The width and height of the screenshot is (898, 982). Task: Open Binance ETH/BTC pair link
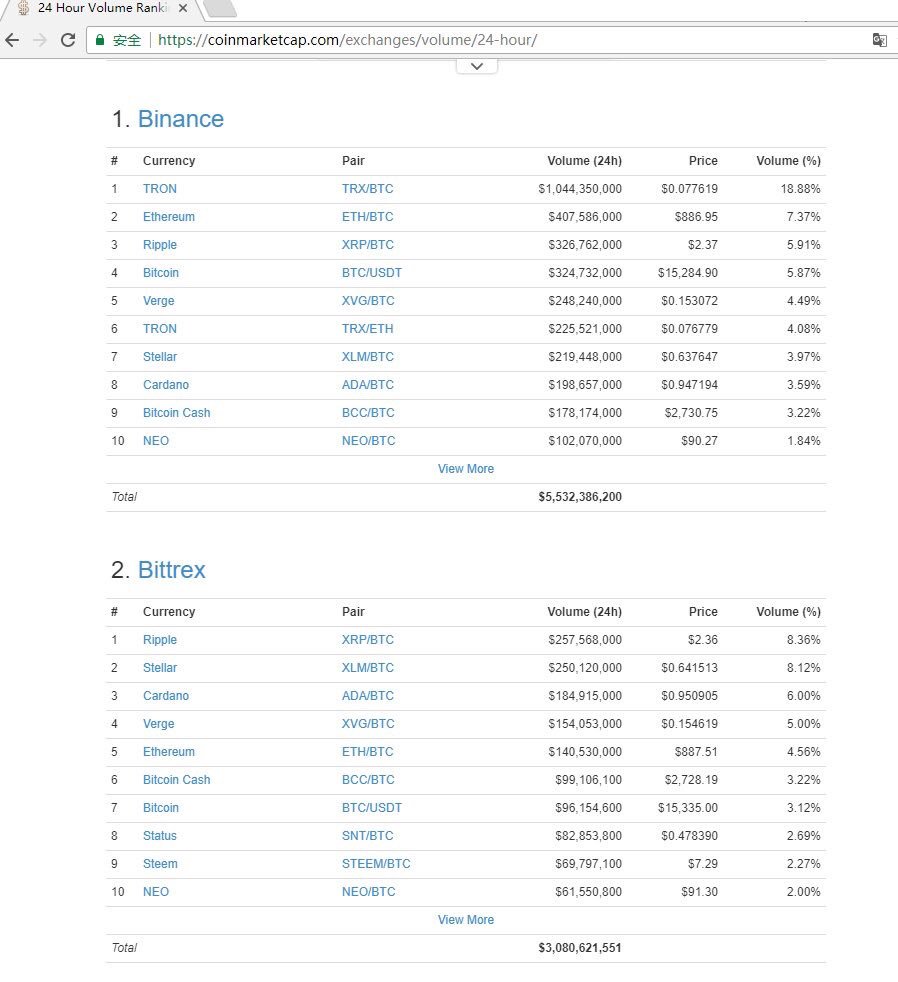[x=368, y=217]
